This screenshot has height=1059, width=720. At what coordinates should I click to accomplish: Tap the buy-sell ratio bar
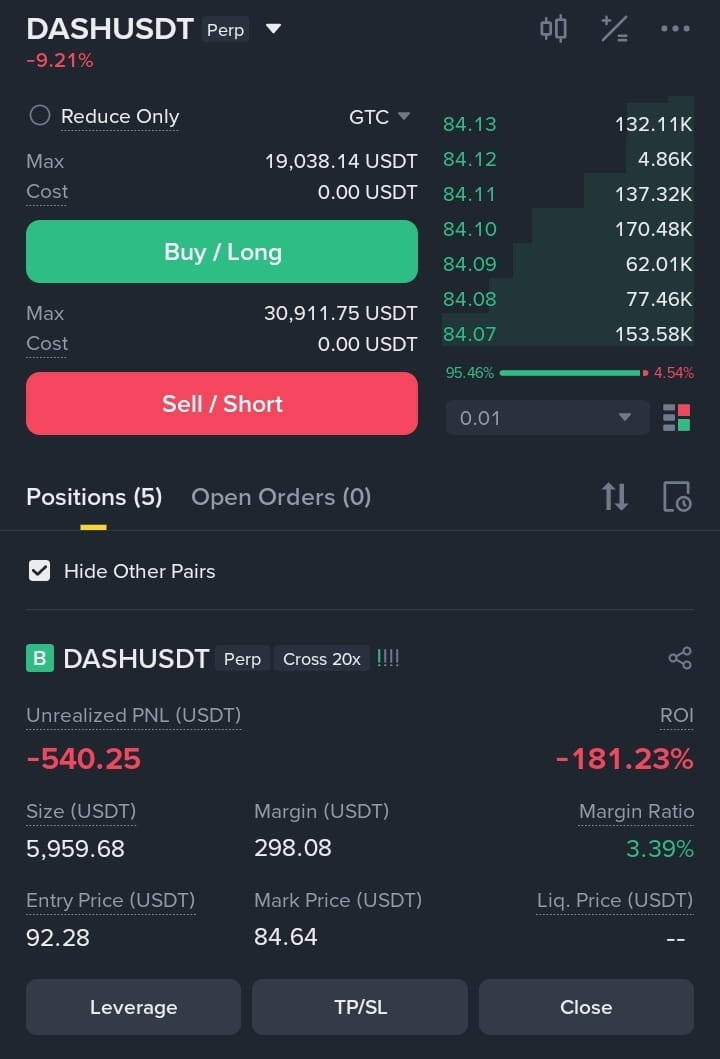[569, 373]
